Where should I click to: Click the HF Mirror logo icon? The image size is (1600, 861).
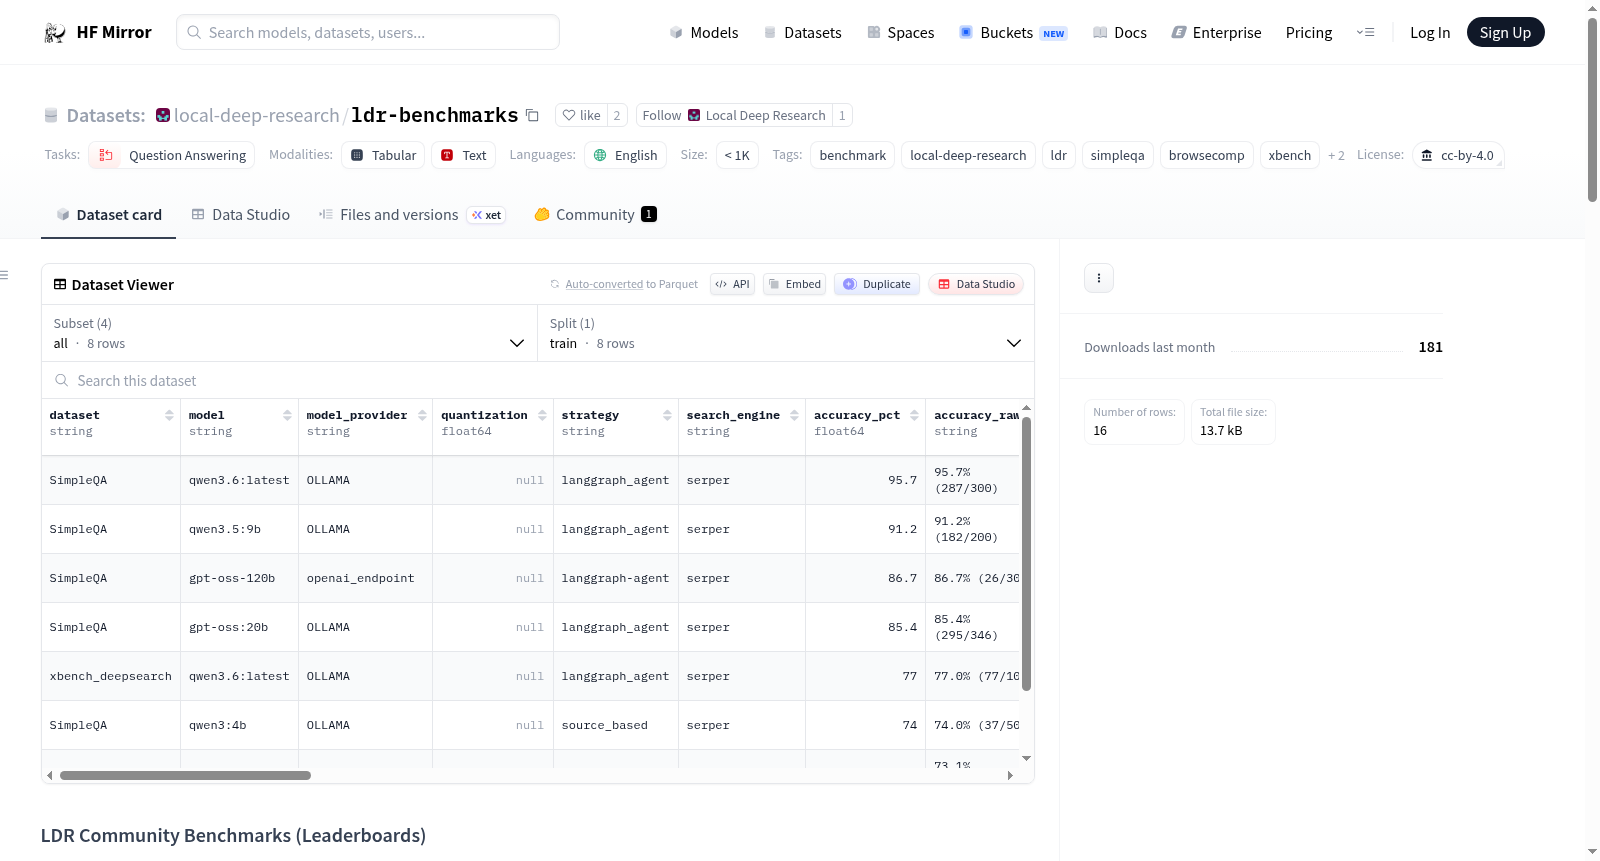coord(55,33)
